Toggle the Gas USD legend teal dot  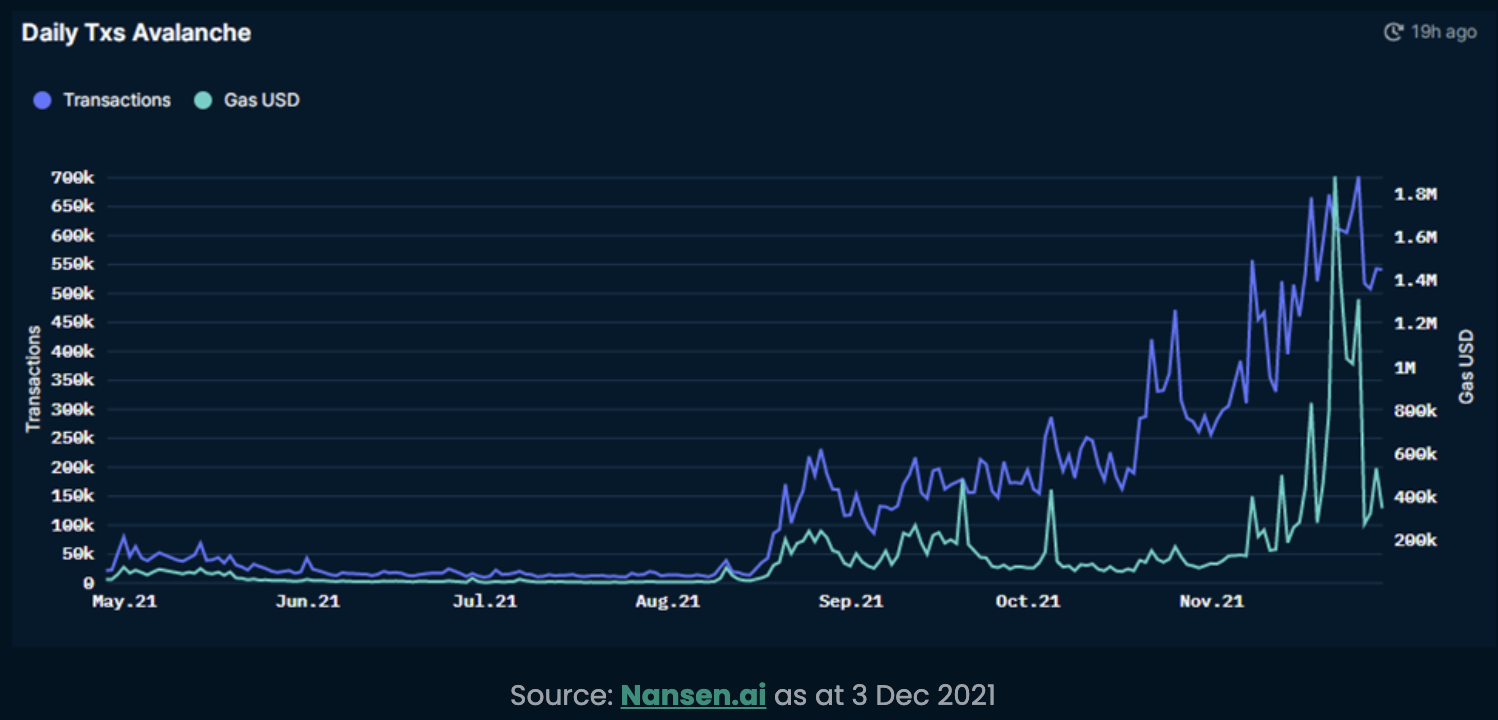coord(203,100)
